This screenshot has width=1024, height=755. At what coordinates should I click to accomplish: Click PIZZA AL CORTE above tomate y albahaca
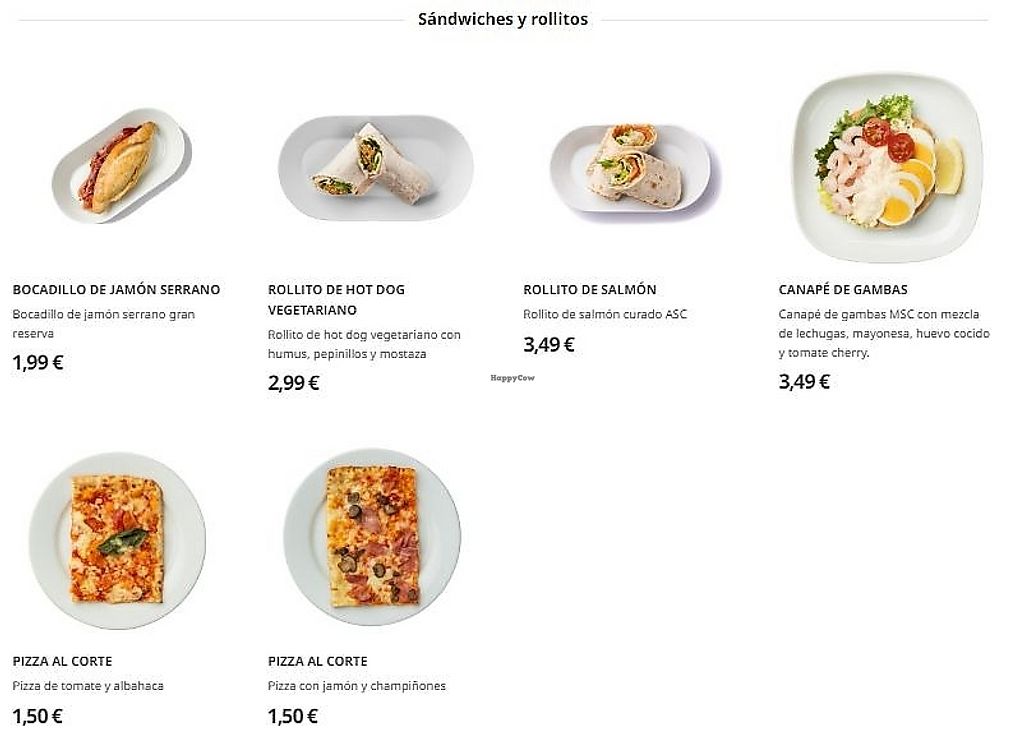click(62, 662)
